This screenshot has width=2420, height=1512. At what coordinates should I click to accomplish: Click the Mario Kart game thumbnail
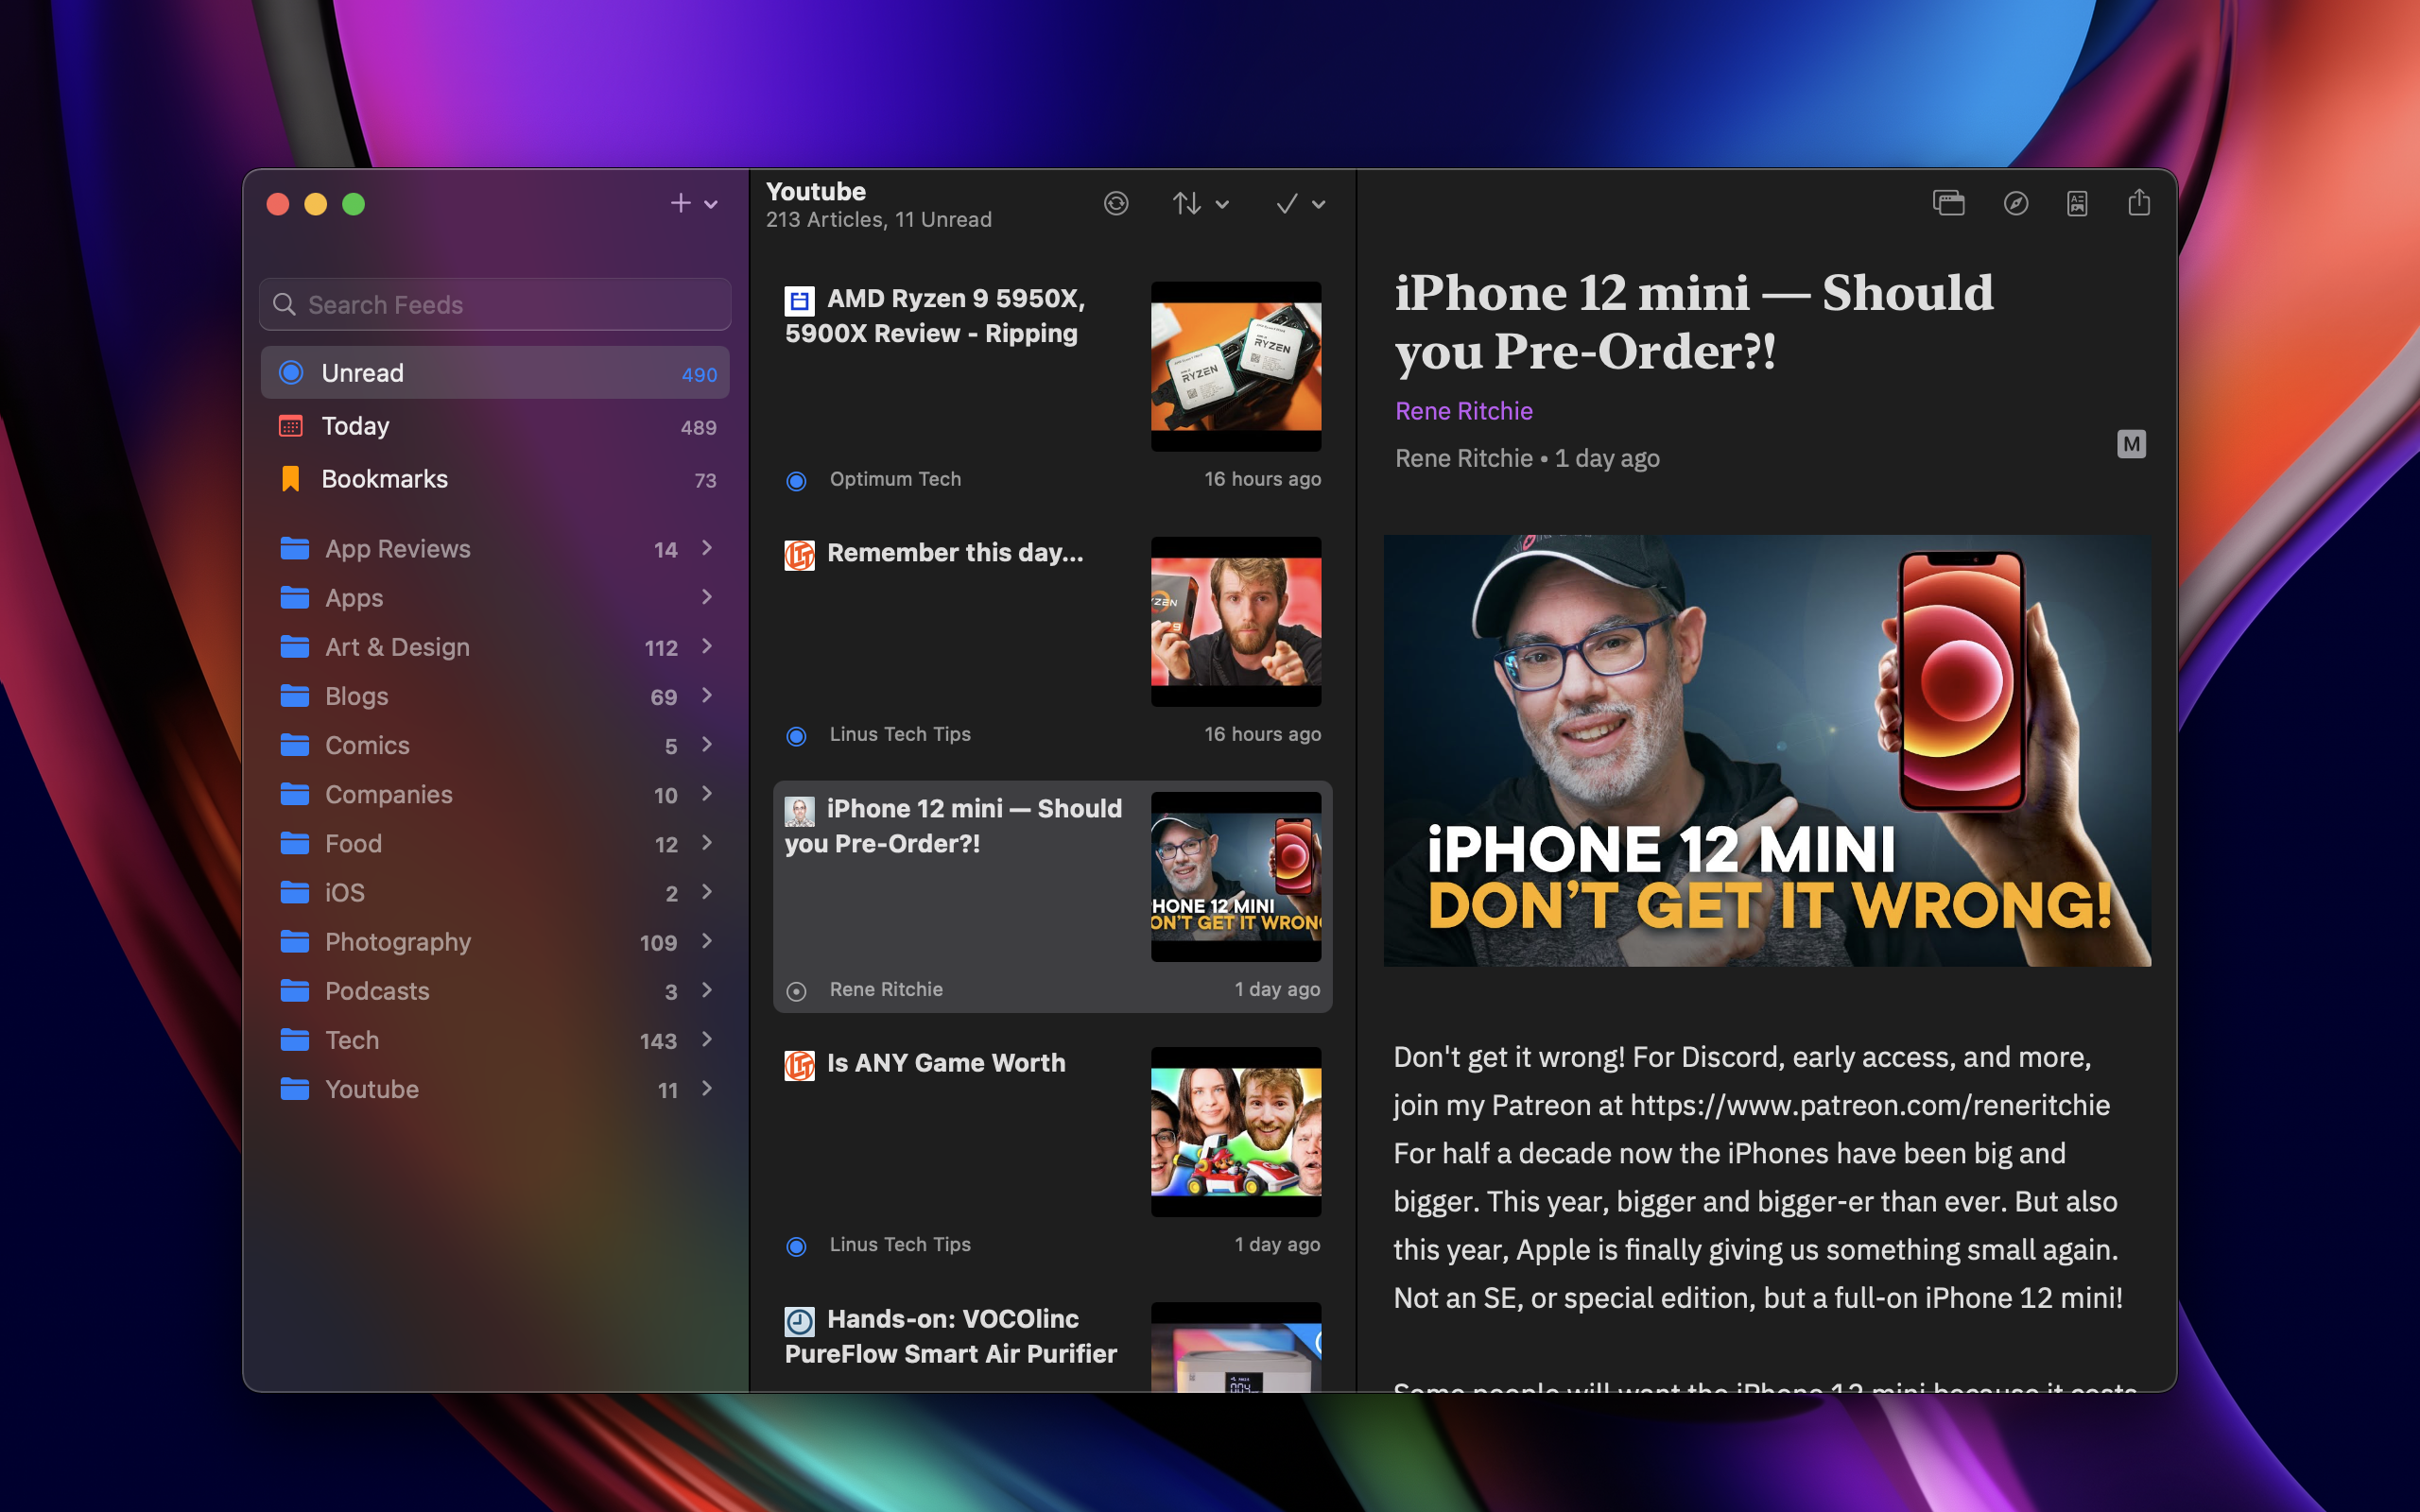pyautogui.click(x=1236, y=1131)
